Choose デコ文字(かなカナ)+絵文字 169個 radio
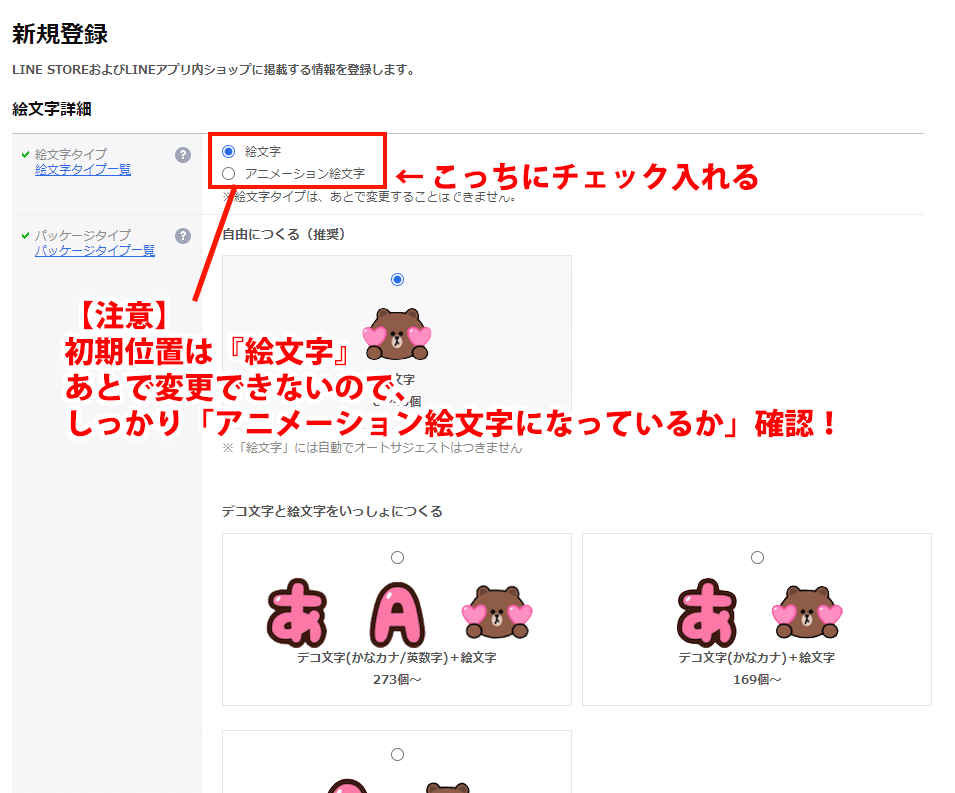 tap(757, 557)
